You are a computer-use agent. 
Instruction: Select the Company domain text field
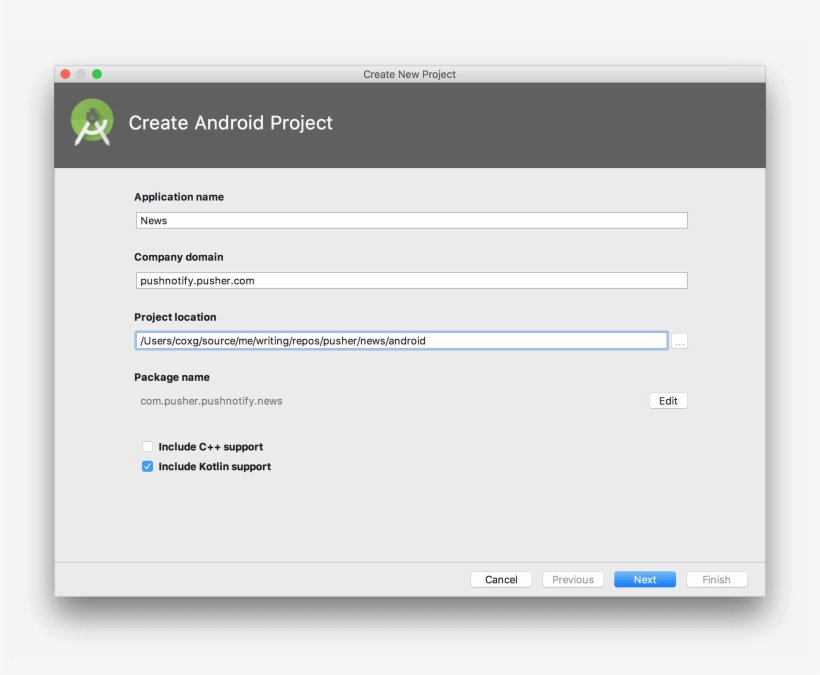[x=410, y=280]
